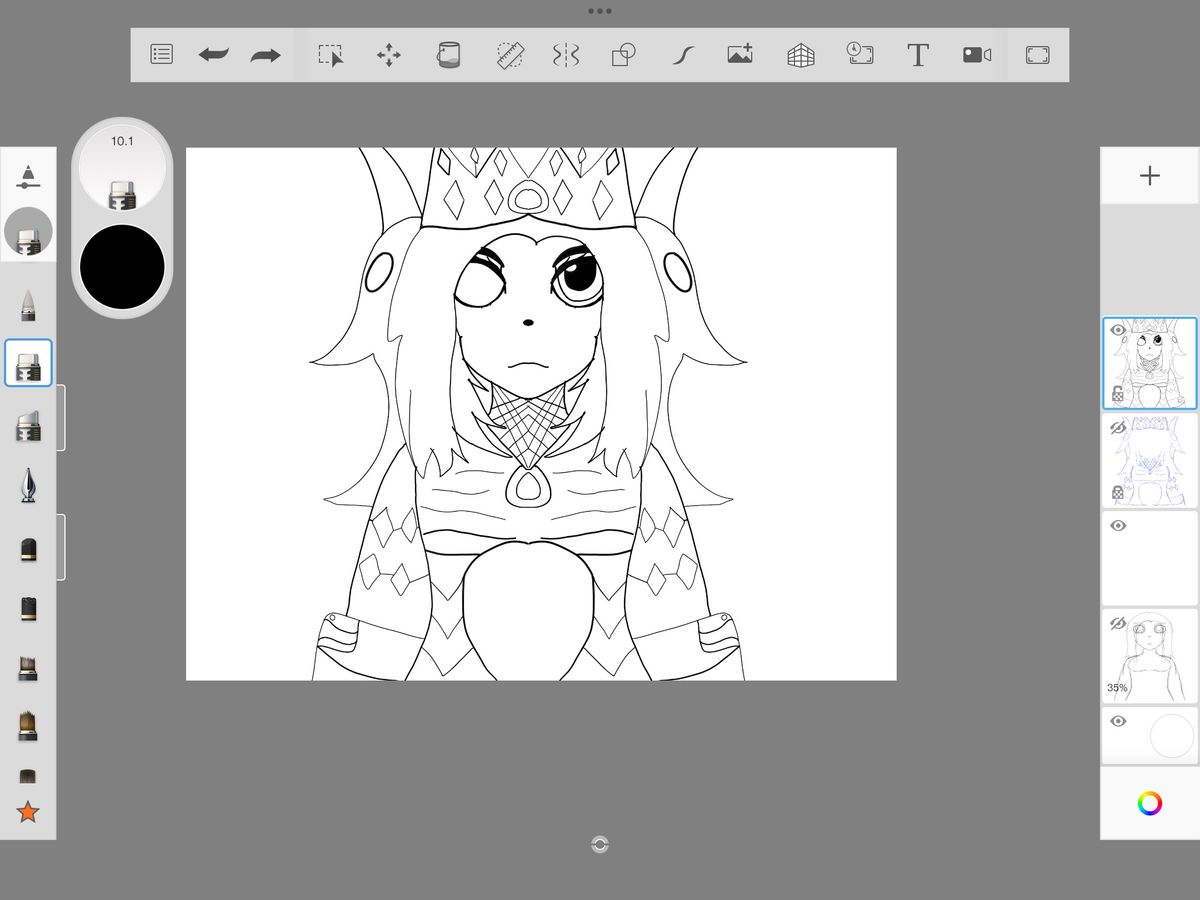Open the black color puck
1200x900 pixels.
(122, 267)
